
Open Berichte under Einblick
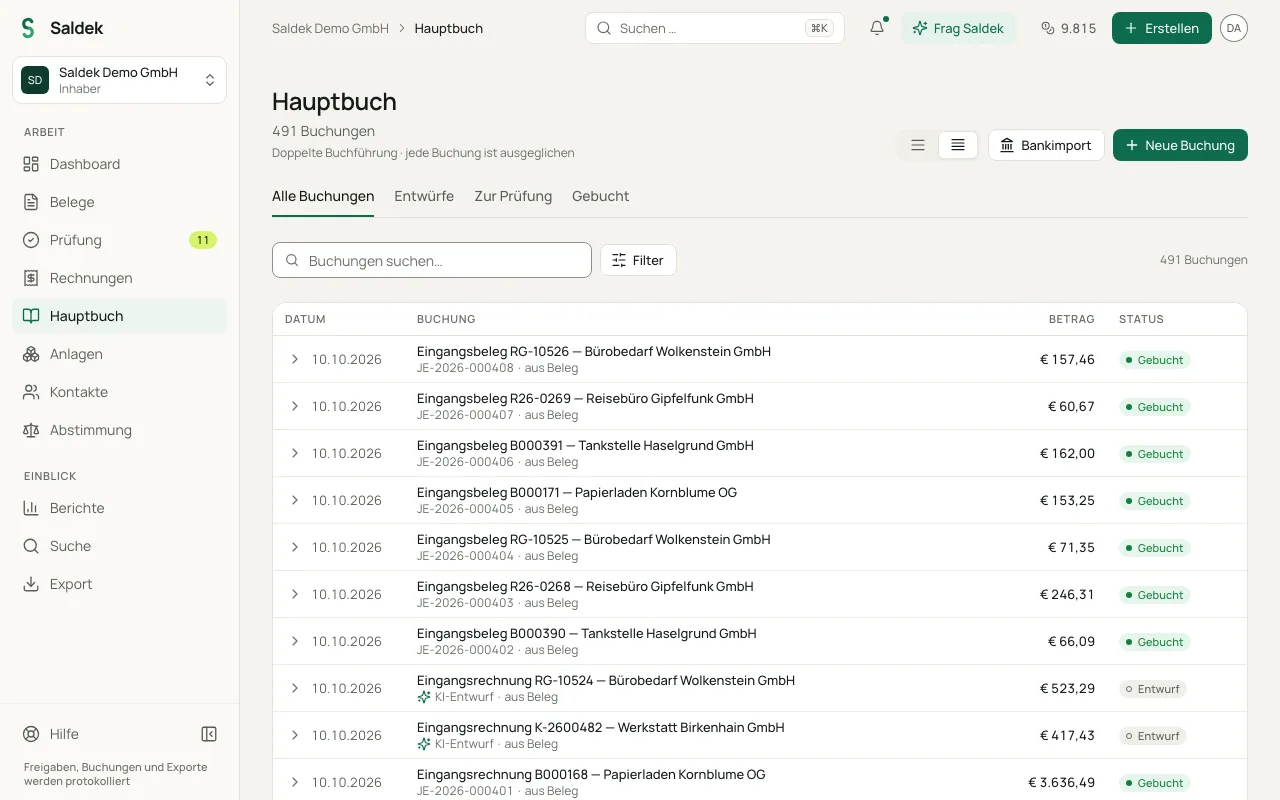pos(119,508)
